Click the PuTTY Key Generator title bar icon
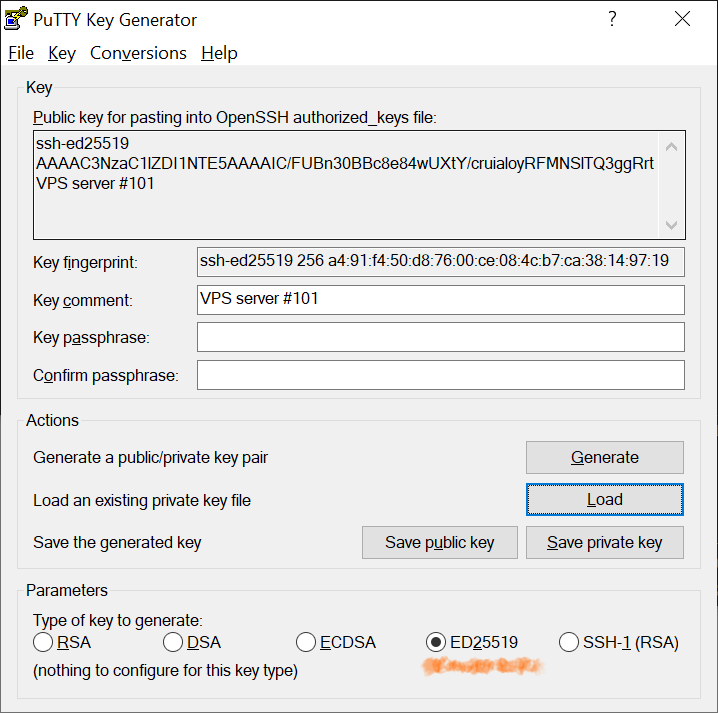718x713 pixels. pyautogui.click(x=16, y=20)
